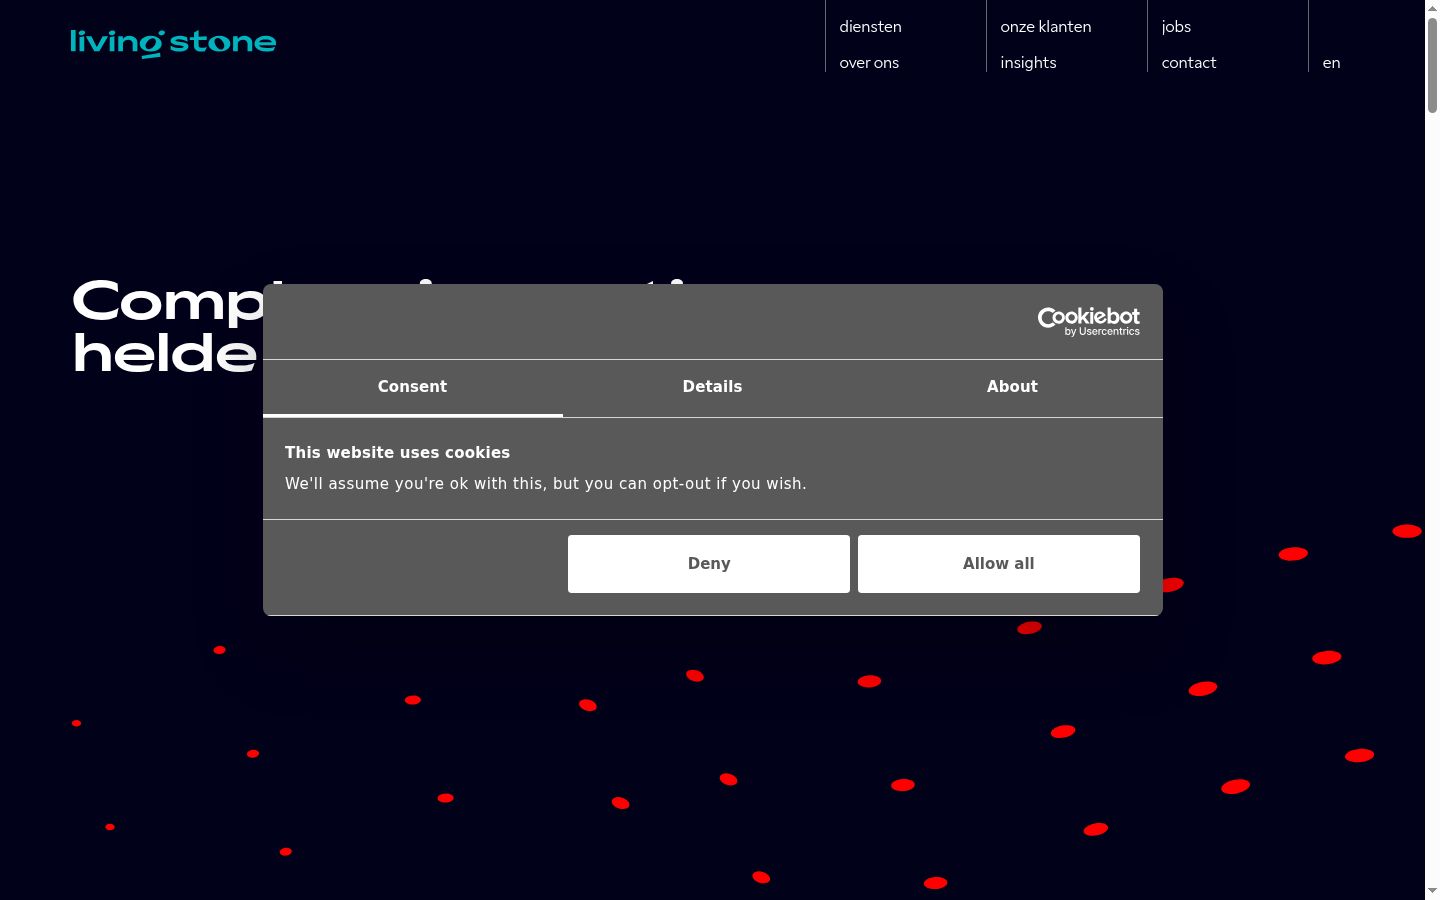Deny all cookies

(x=709, y=564)
